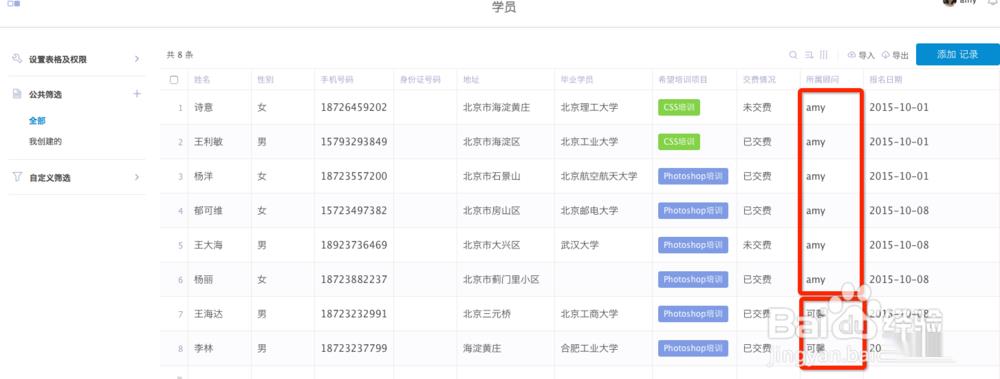Click the phone number 18923736469
This screenshot has height=379, width=1000.
coord(354,245)
